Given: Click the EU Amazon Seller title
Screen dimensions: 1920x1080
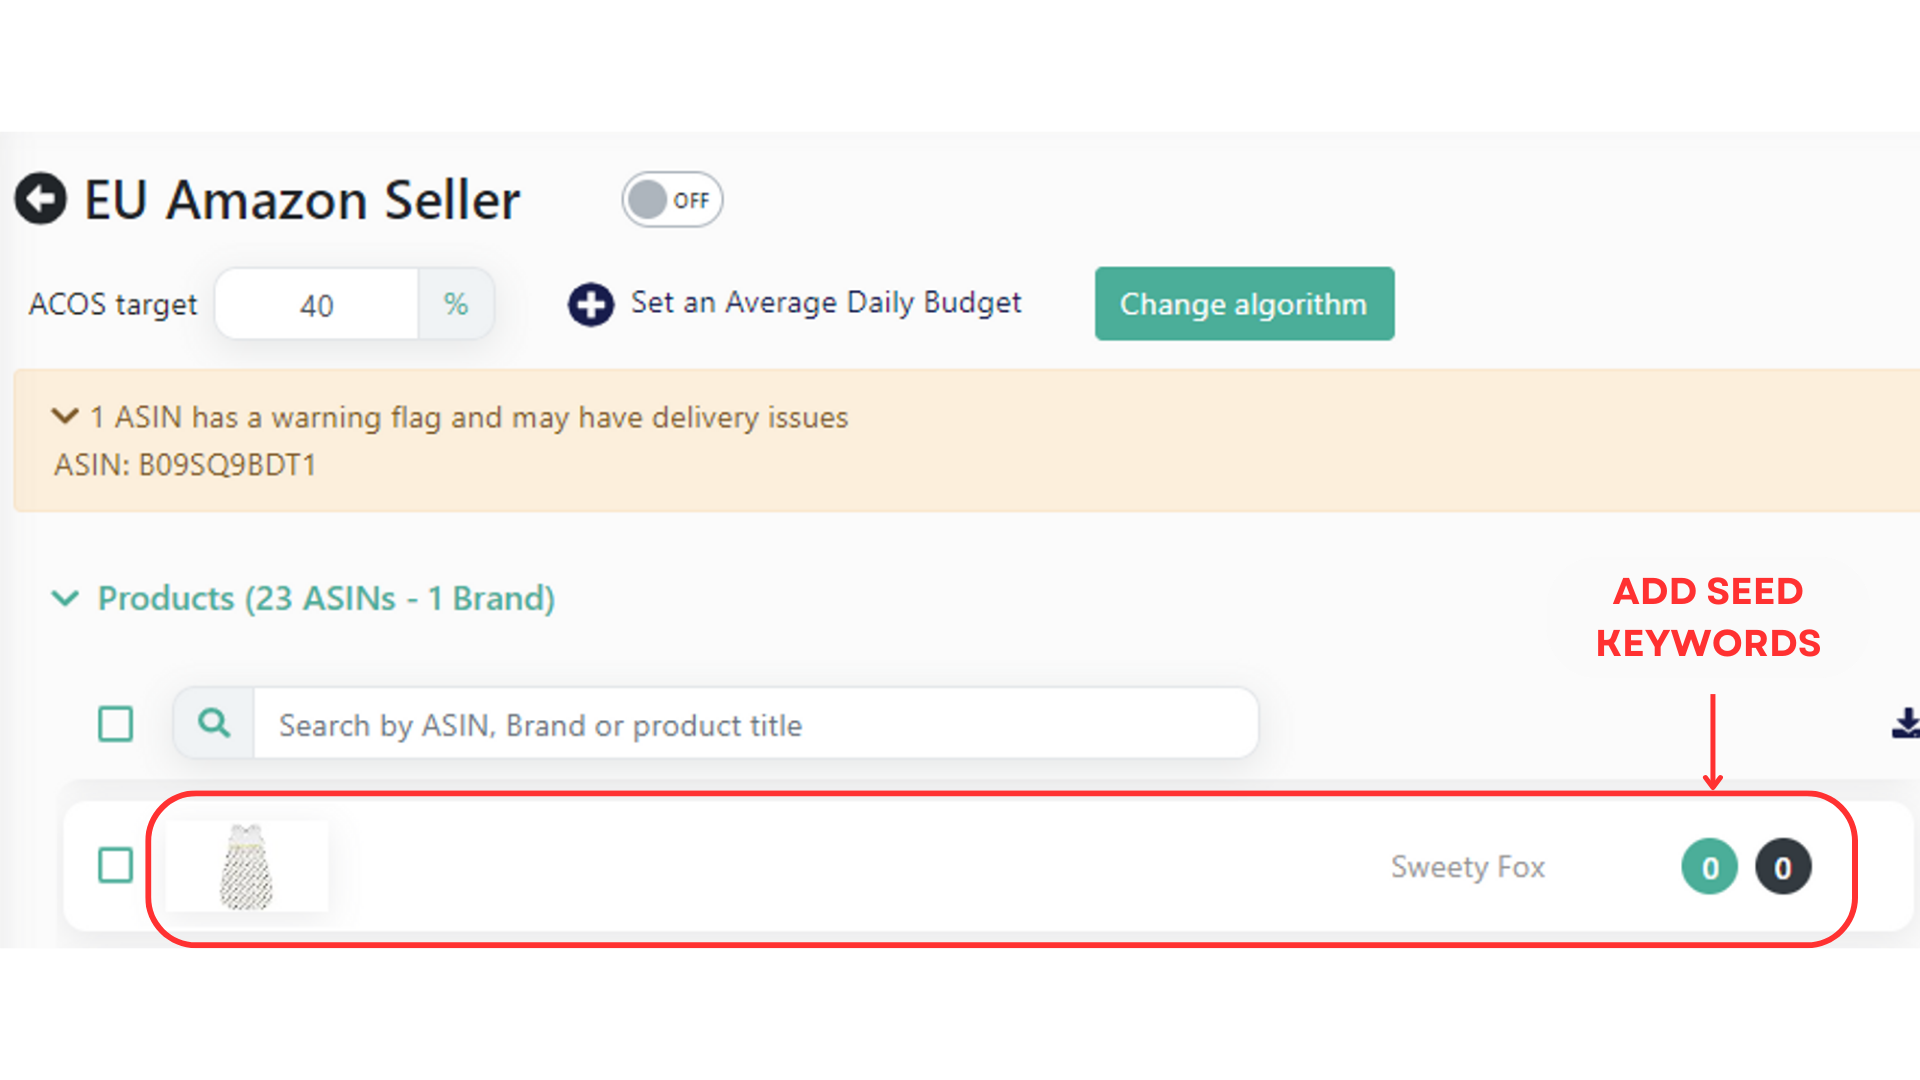Looking at the screenshot, I should (302, 200).
